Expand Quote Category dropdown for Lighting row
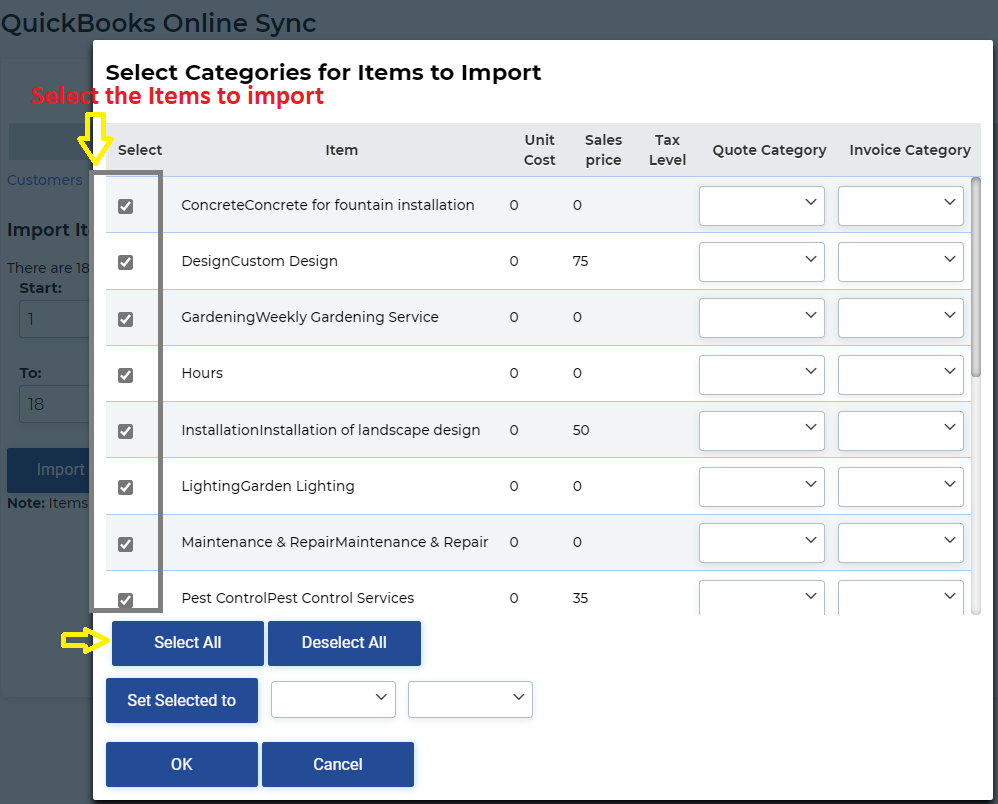The width and height of the screenshot is (998, 804). [x=761, y=486]
